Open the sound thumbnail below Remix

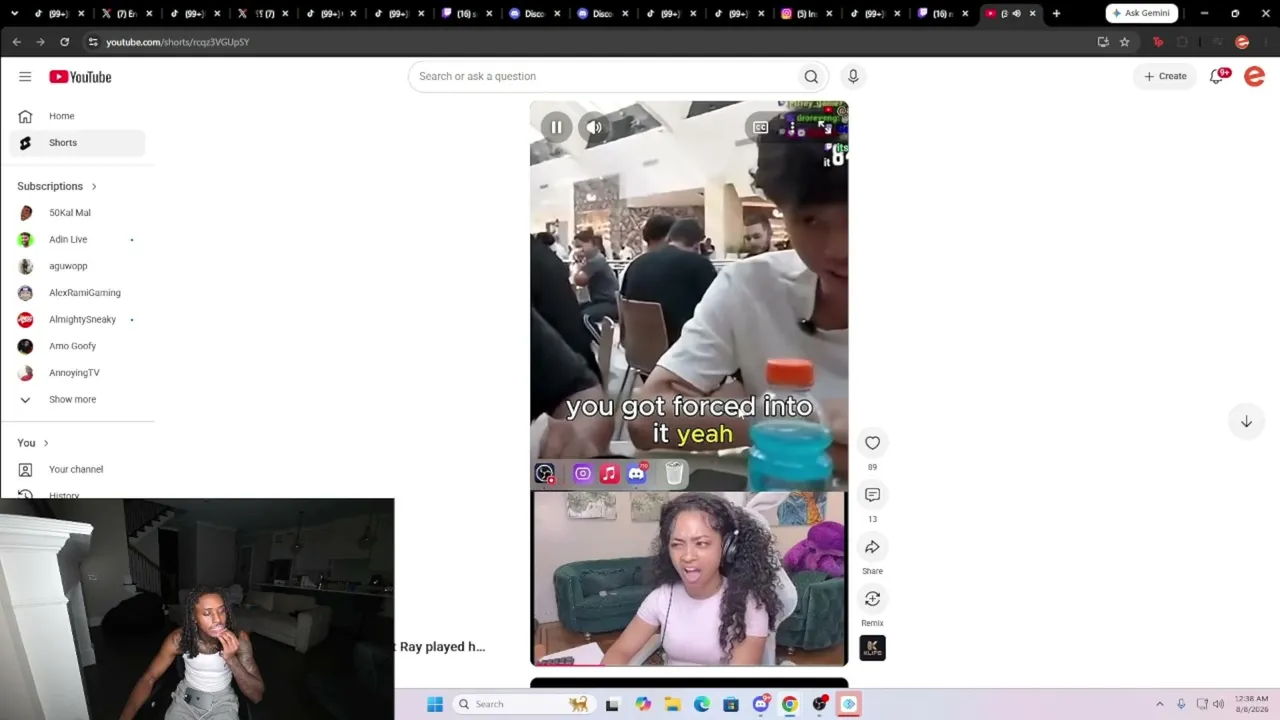872,648
